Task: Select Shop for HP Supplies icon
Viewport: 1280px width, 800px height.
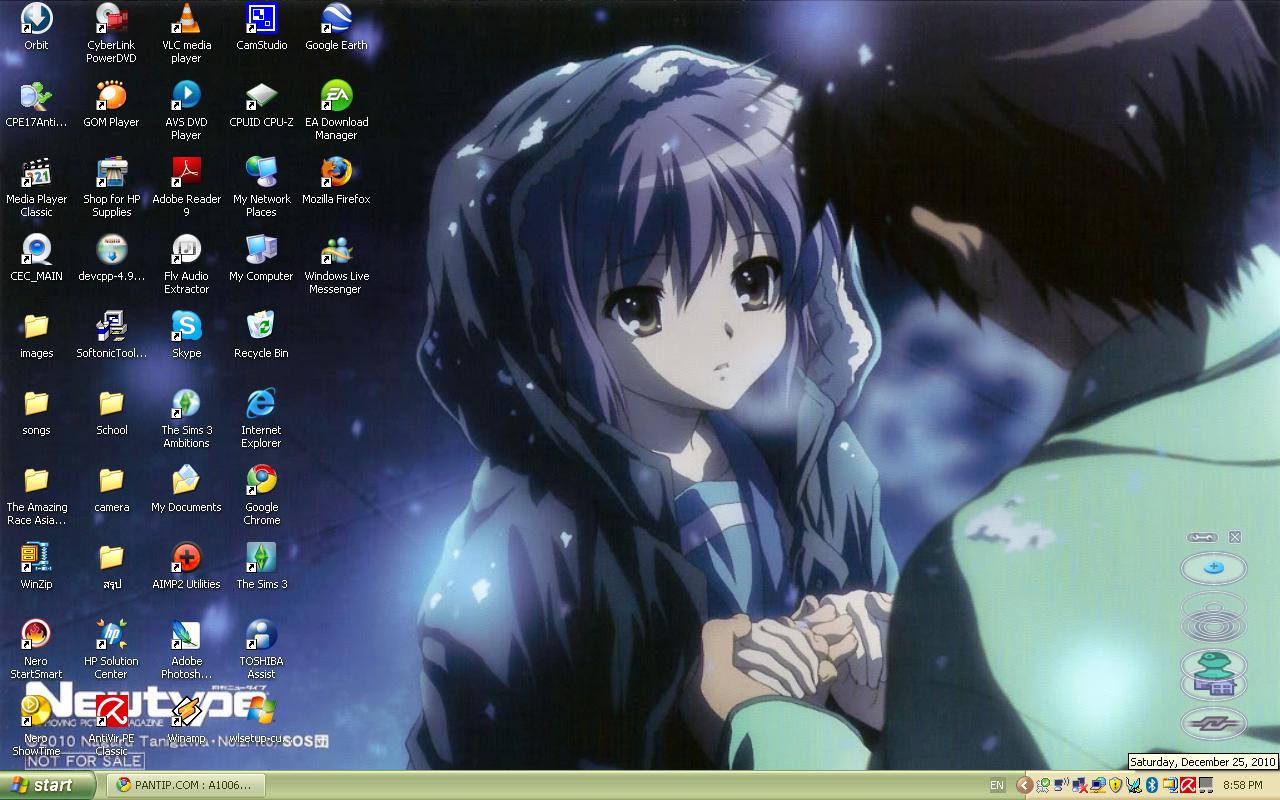Action: click(x=111, y=187)
